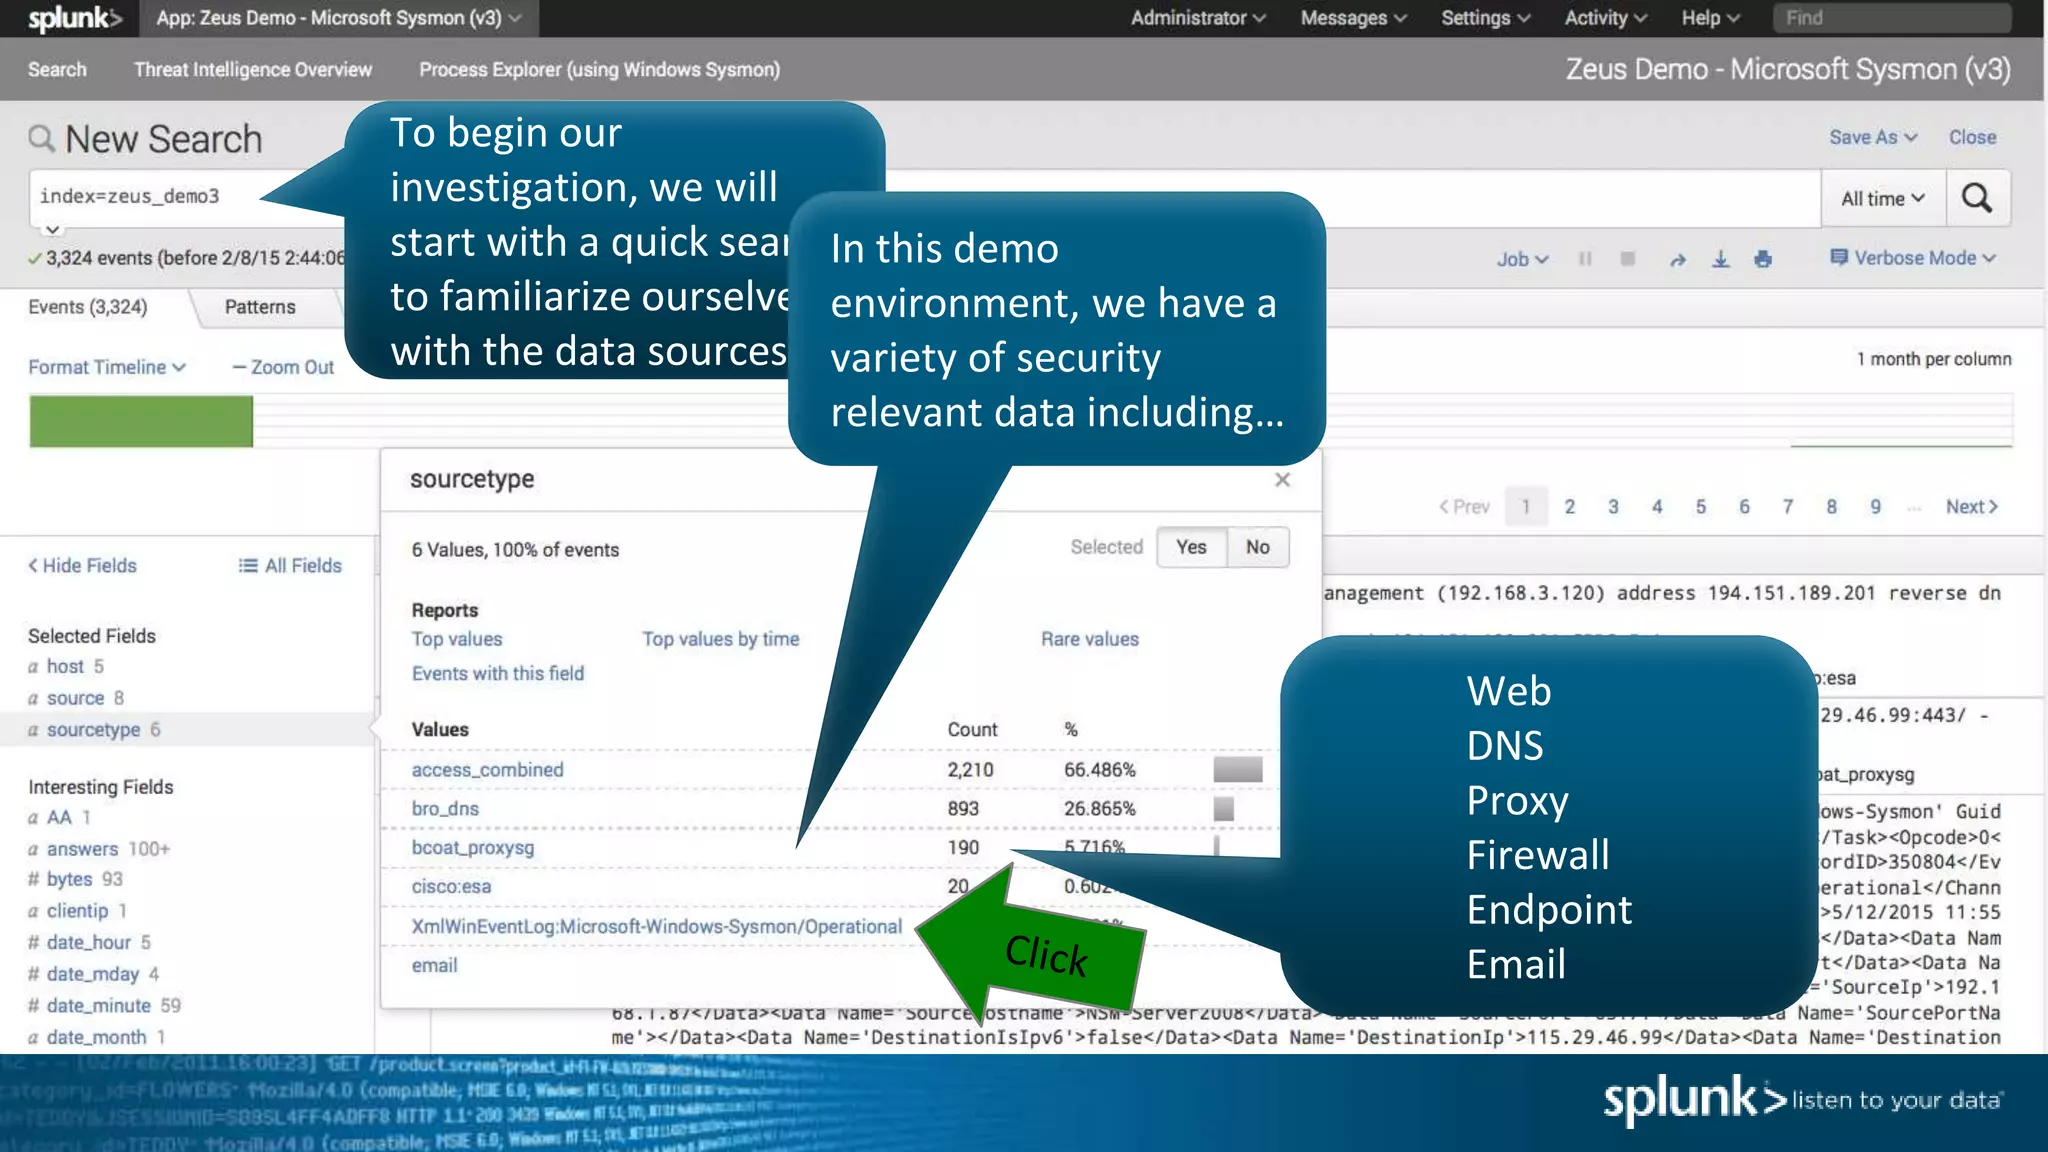The width and height of the screenshot is (2048, 1152).
Task: Open Format Timeline dropdown
Action: pyautogui.click(x=107, y=367)
